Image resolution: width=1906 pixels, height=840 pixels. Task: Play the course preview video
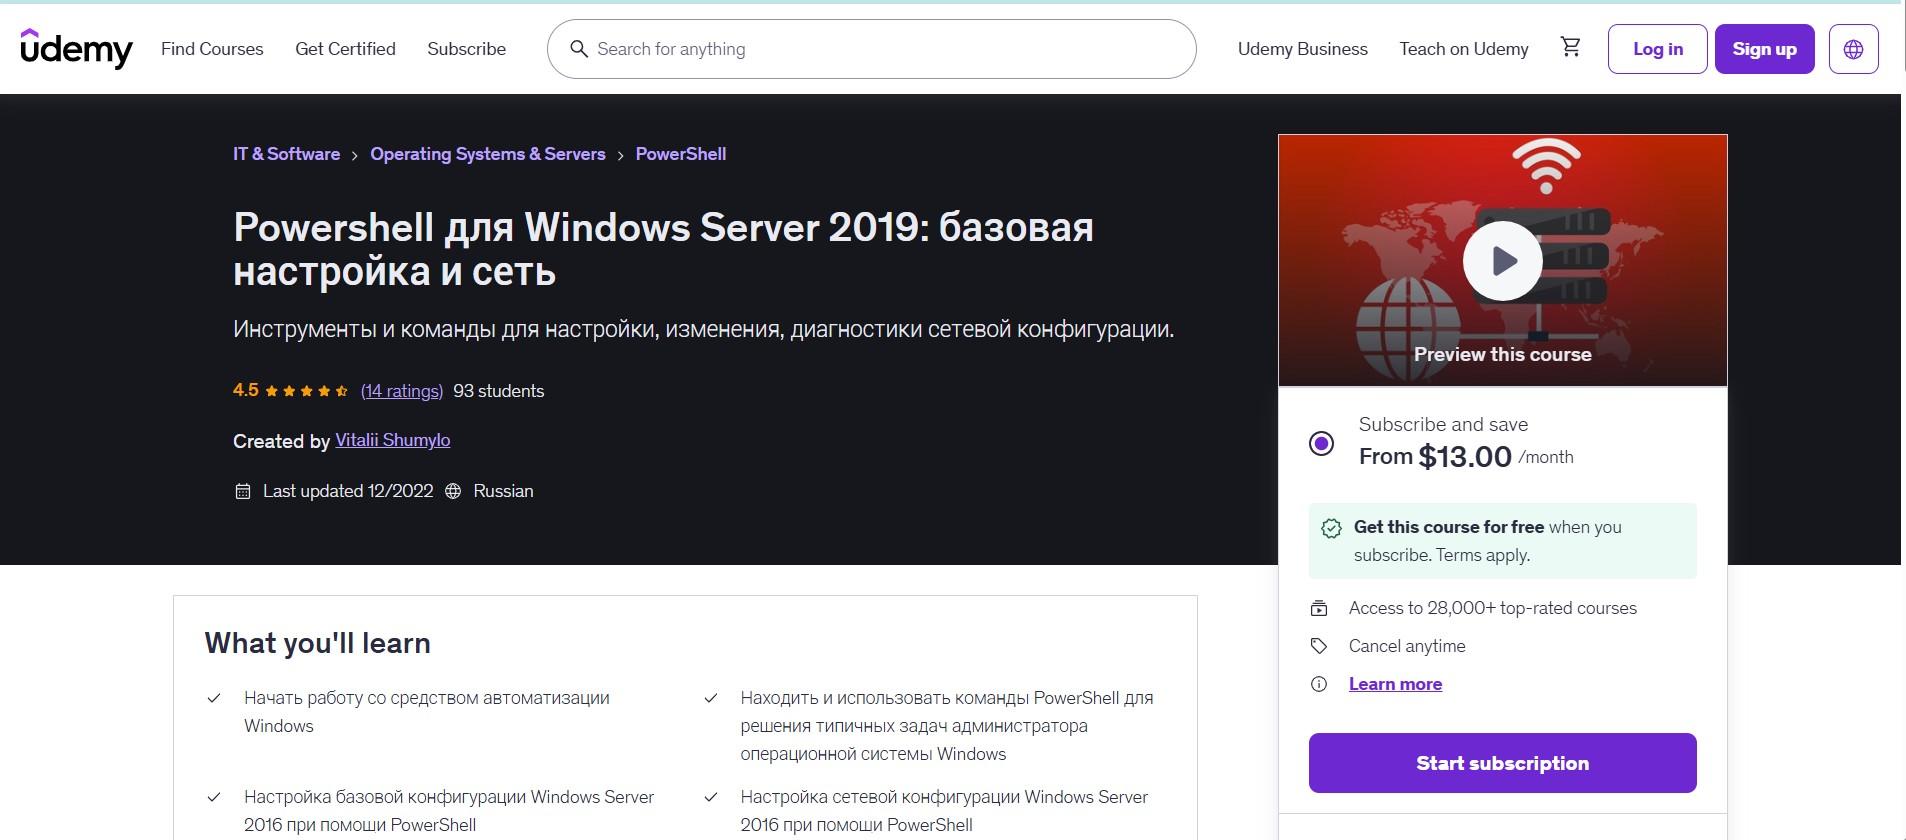point(1502,261)
